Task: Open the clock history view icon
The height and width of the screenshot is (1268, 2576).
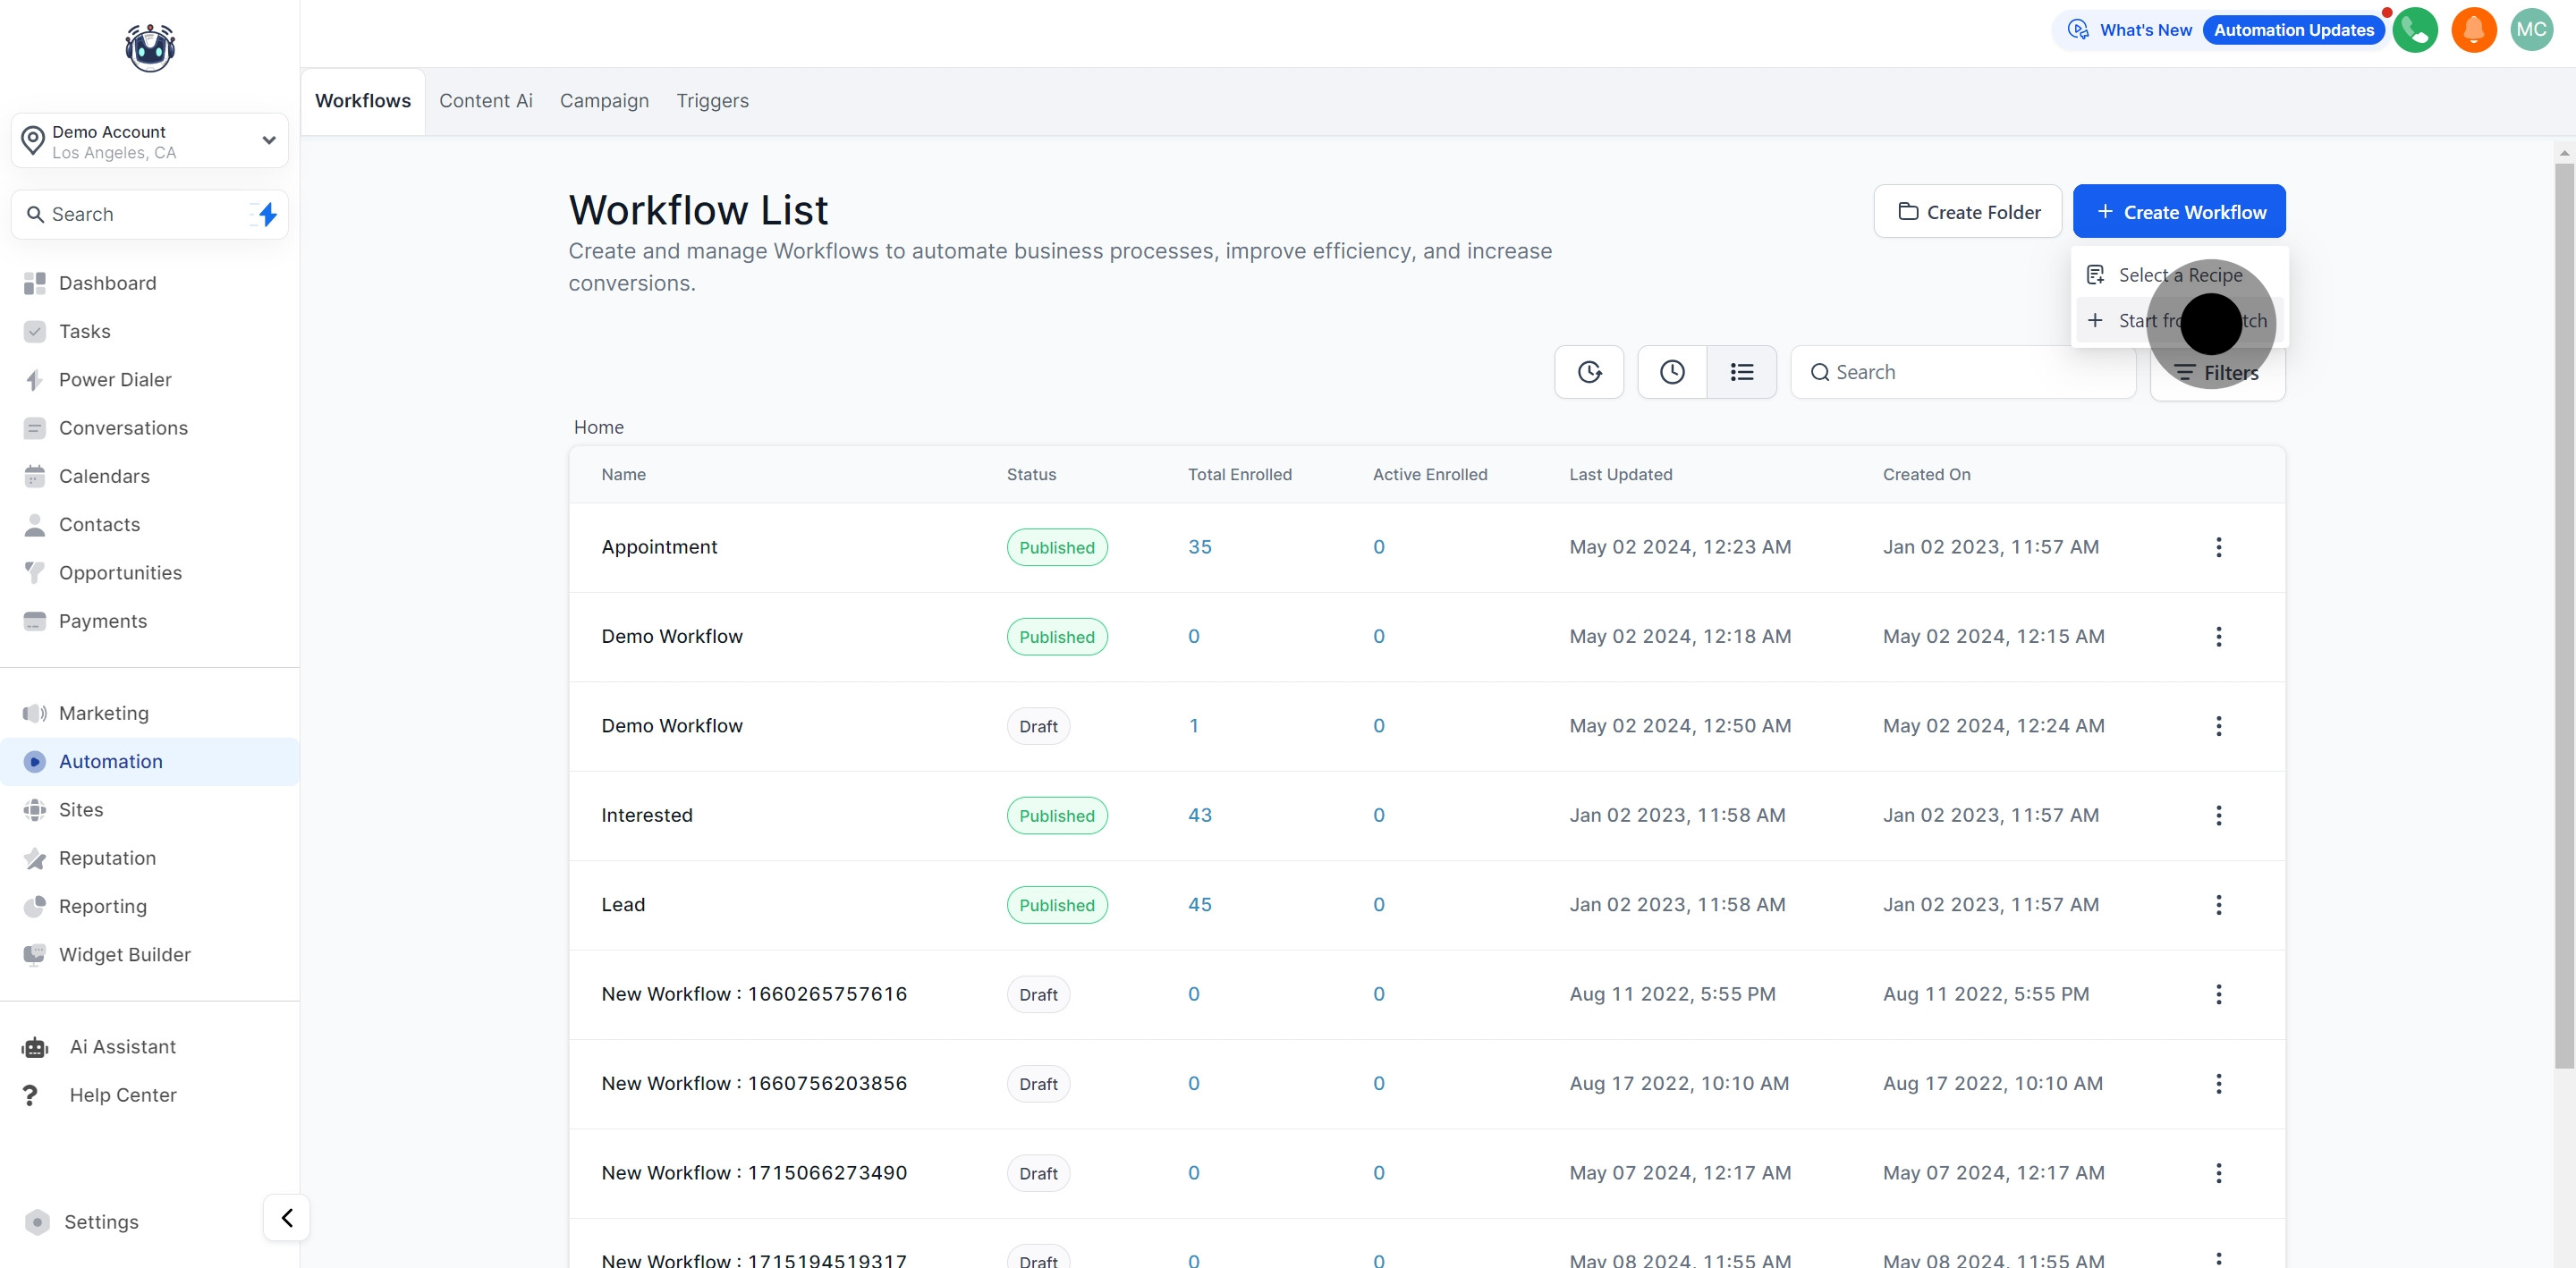Action: click(1672, 372)
